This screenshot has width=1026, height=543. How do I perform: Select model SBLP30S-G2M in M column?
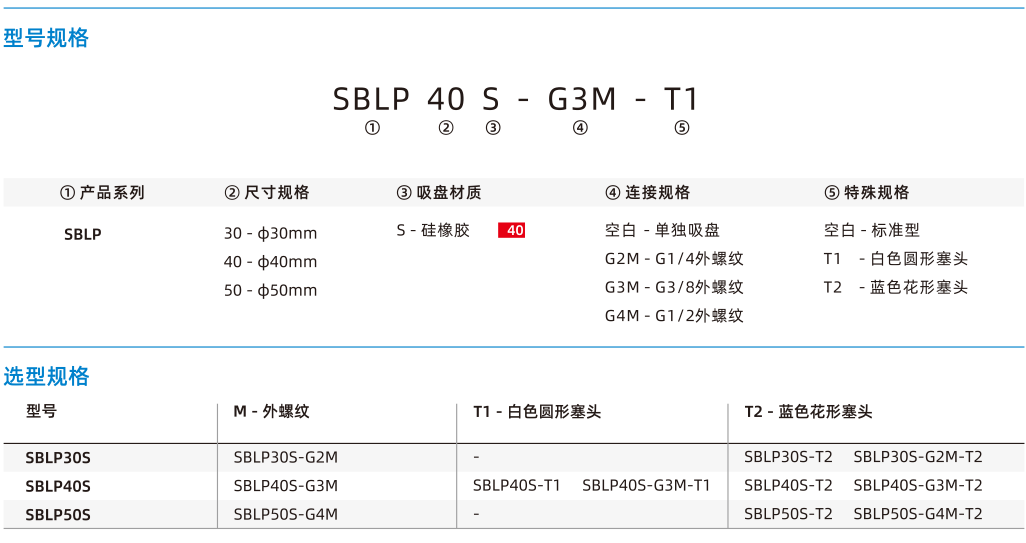point(286,457)
